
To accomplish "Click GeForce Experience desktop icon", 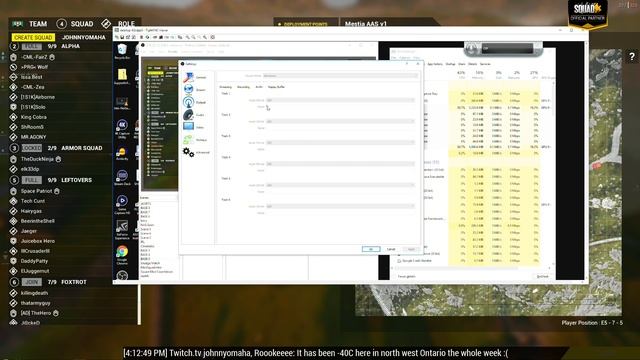I will click(122, 229).
